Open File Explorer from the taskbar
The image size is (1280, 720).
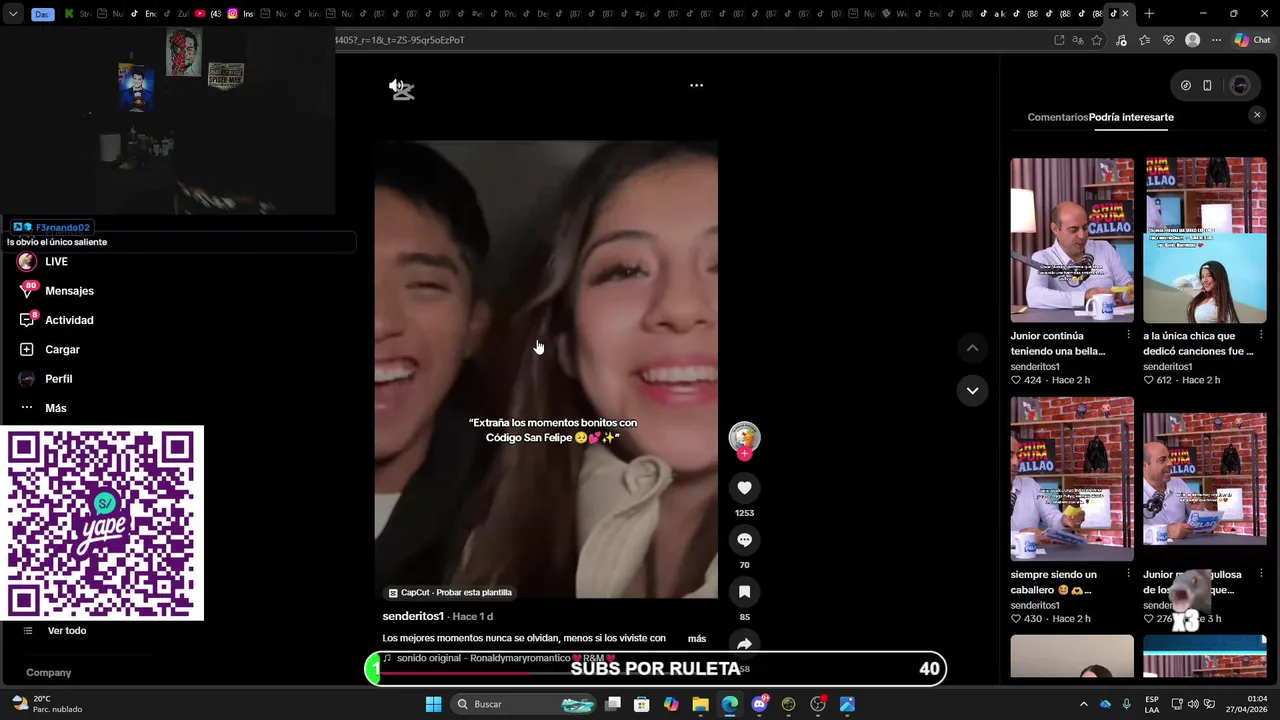point(701,704)
